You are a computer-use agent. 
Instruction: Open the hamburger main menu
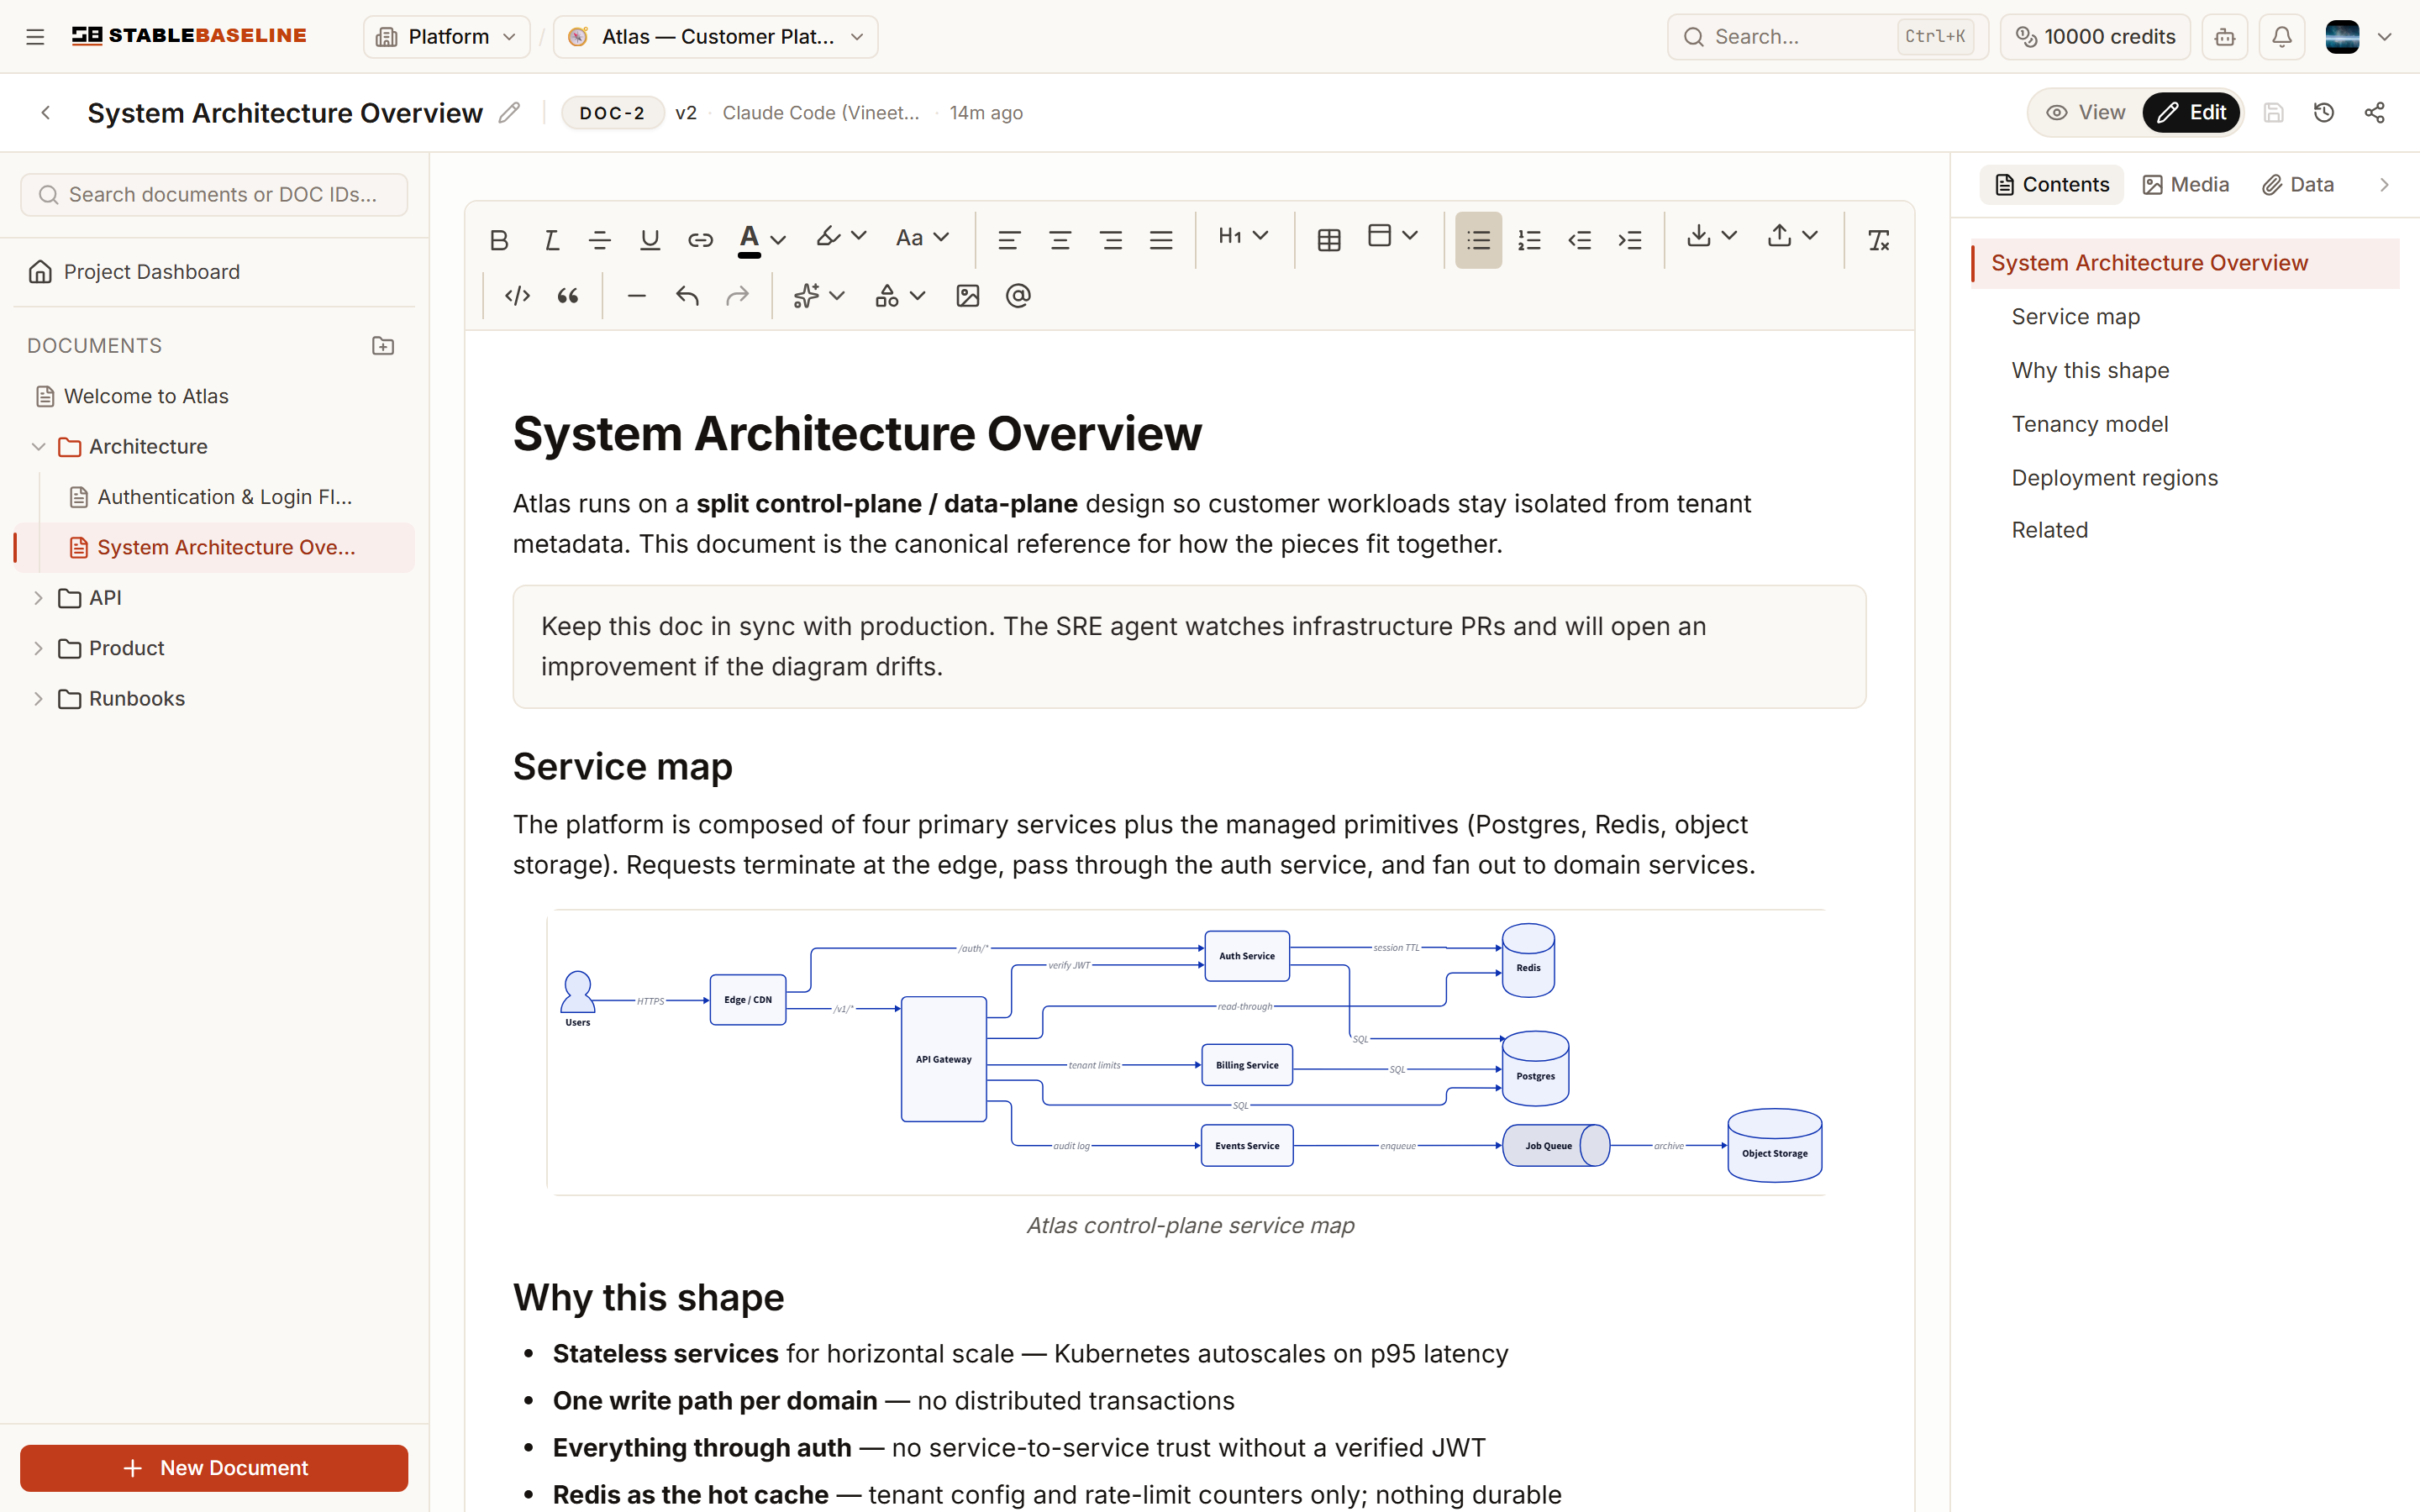pos(35,37)
